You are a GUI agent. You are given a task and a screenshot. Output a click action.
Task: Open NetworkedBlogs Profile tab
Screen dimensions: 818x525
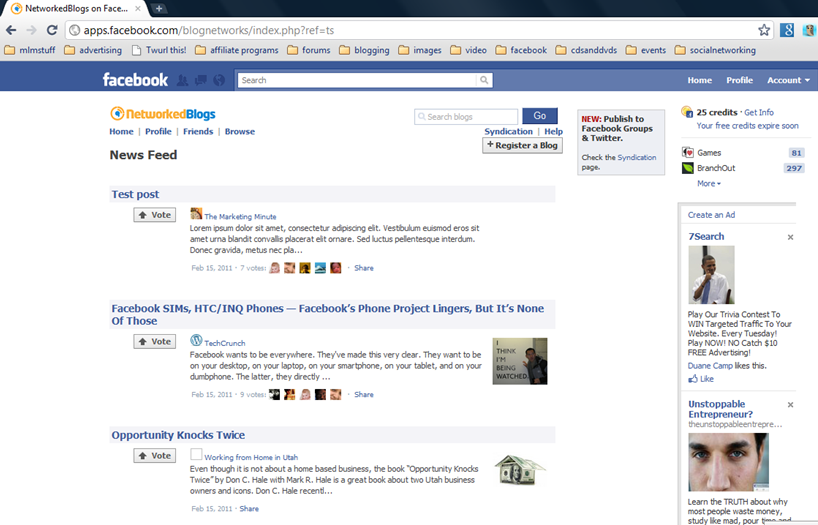point(158,132)
